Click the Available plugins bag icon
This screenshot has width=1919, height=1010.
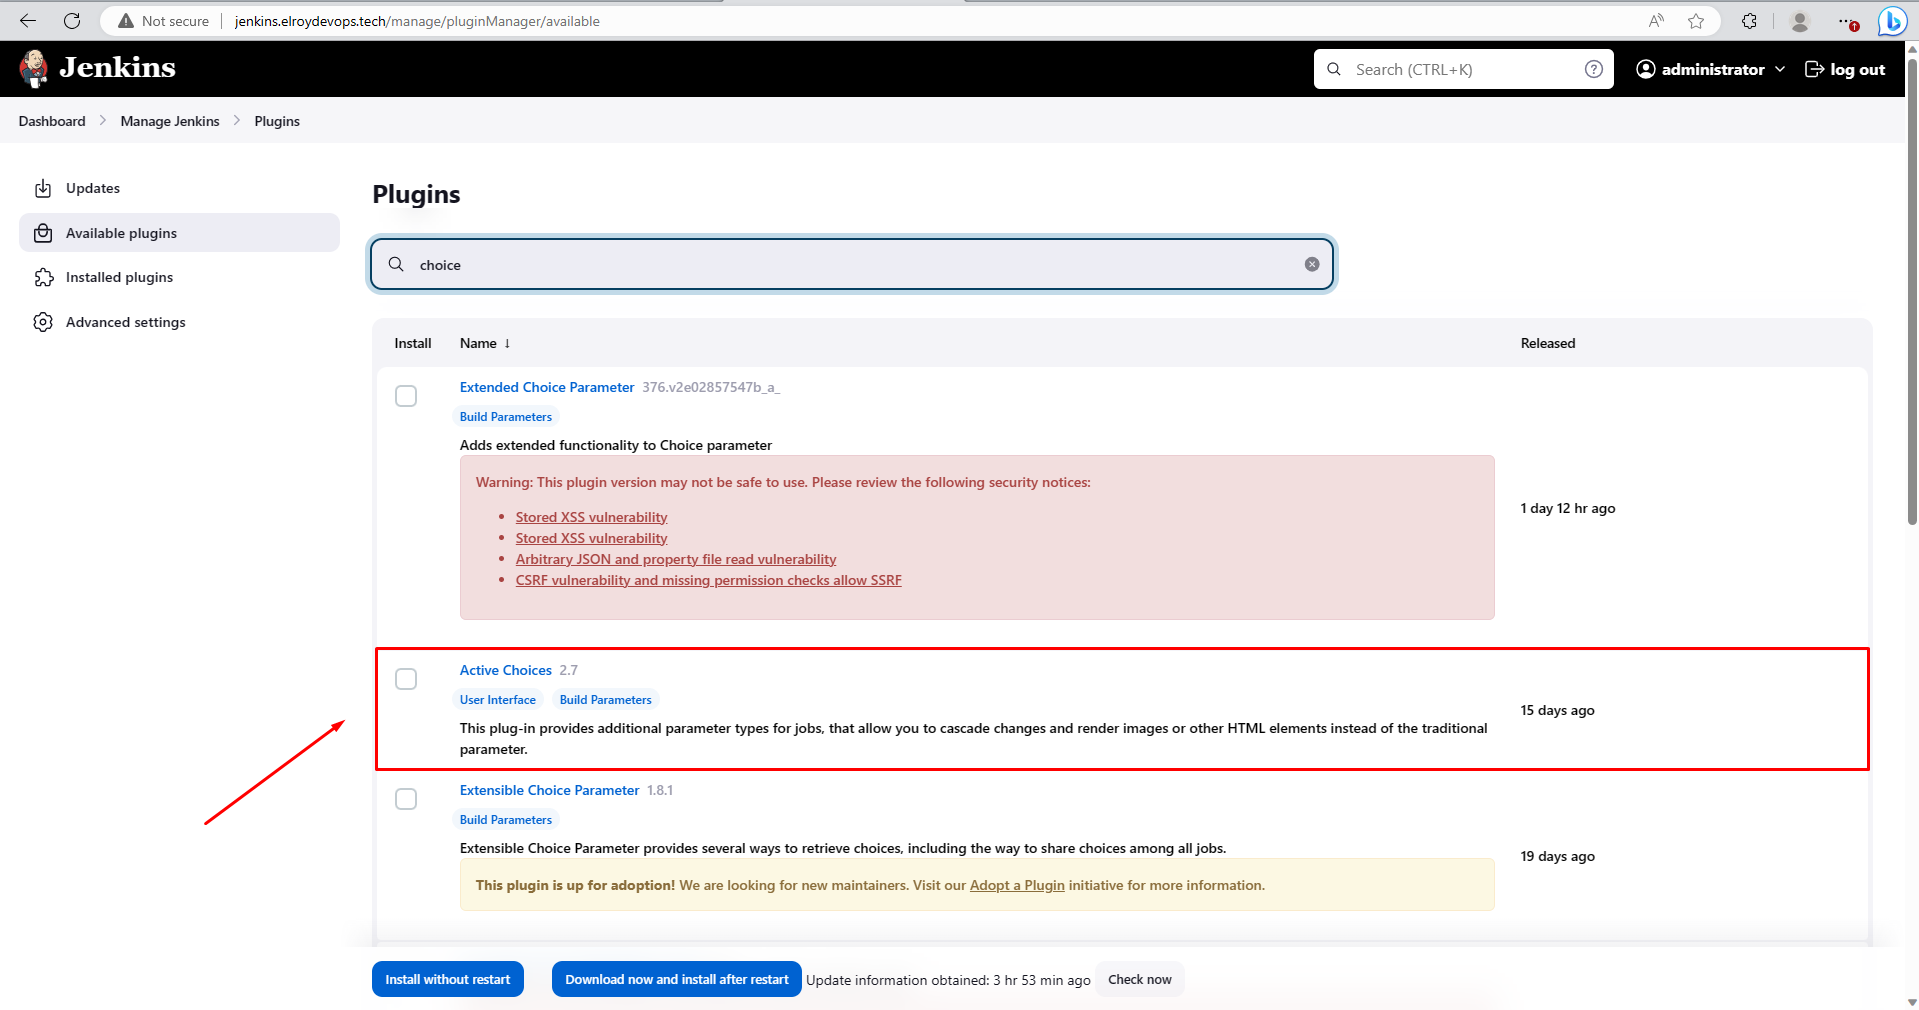click(43, 233)
